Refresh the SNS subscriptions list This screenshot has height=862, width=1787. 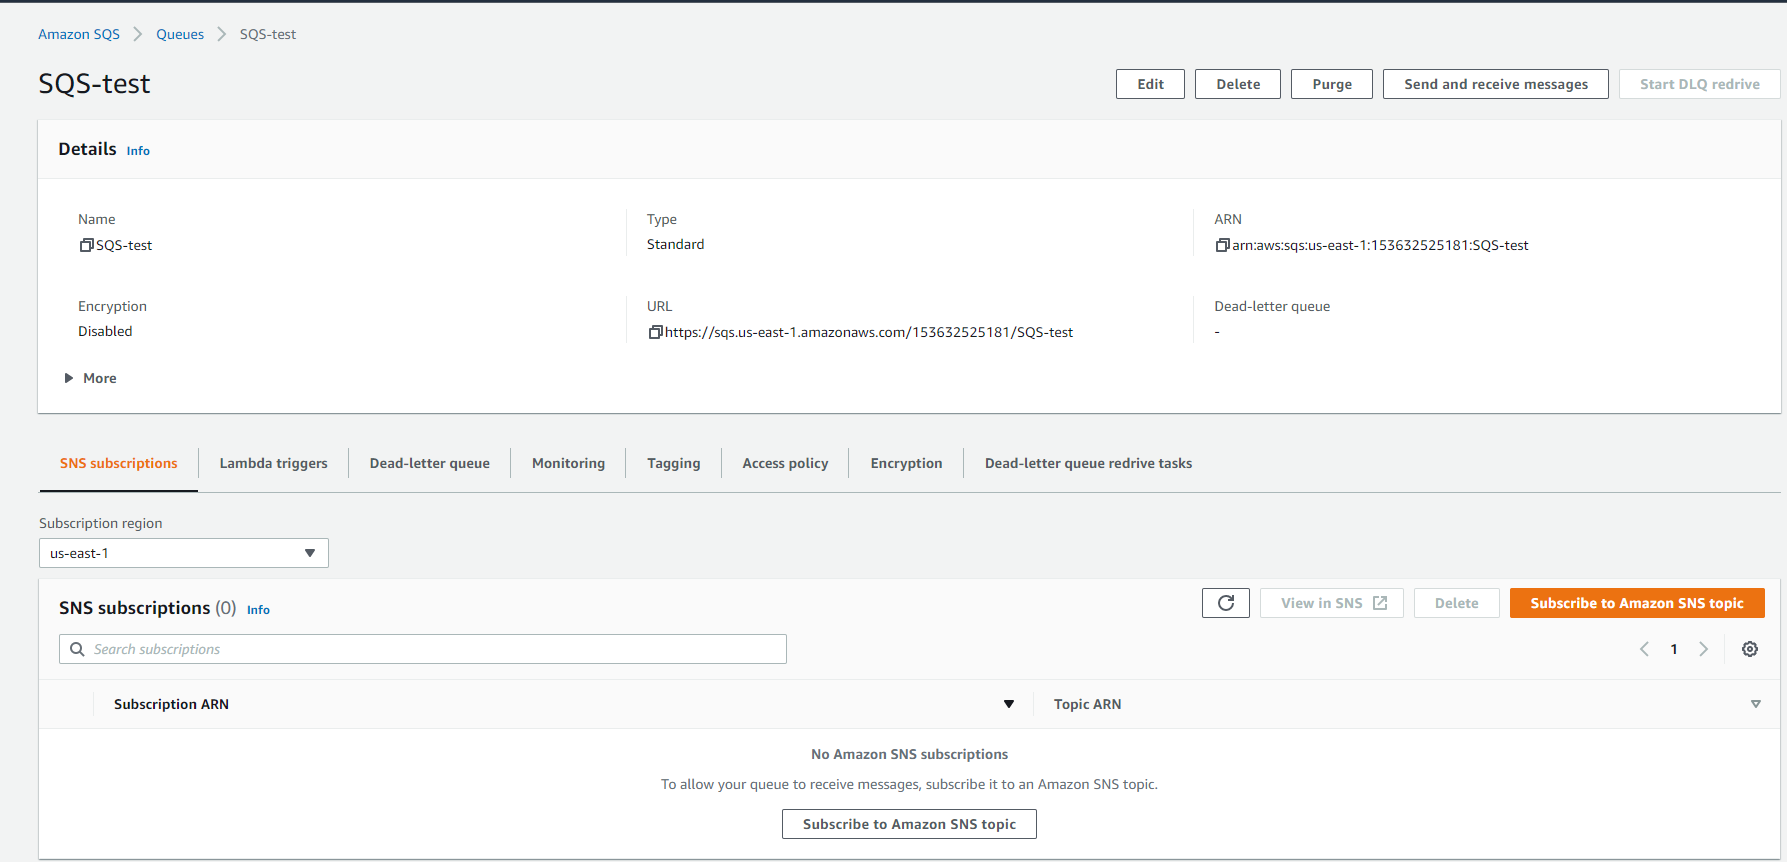1226,603
